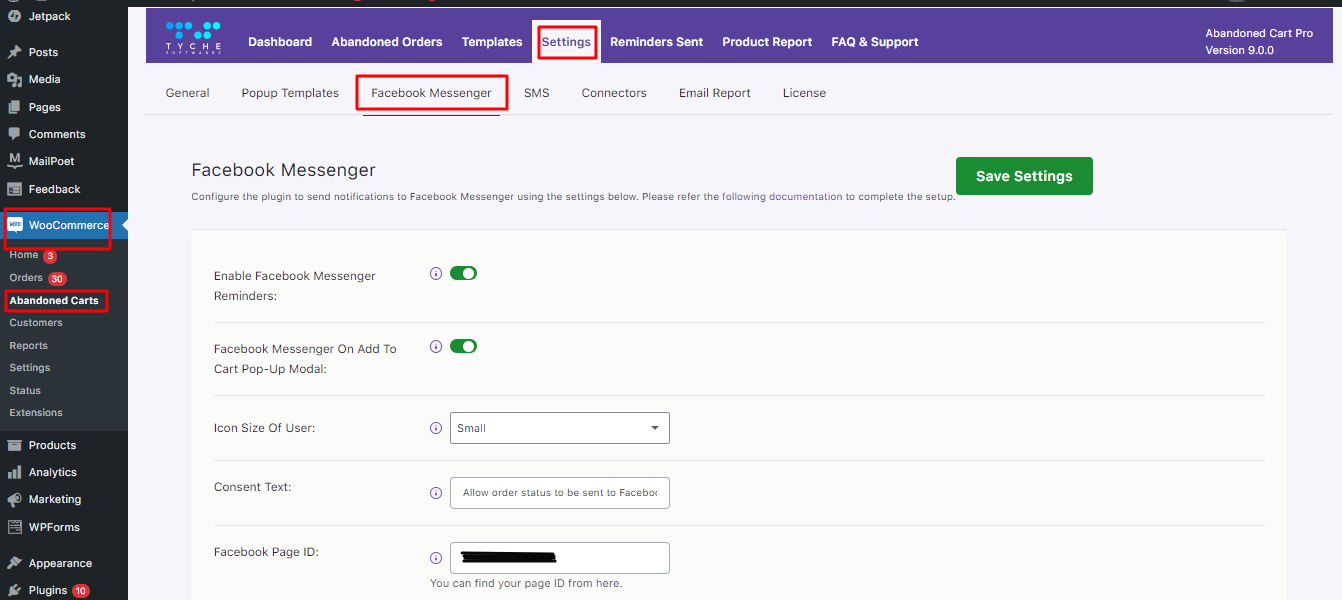
Task: Open the Abandoned Orders tab
Action: coord(387,42)
